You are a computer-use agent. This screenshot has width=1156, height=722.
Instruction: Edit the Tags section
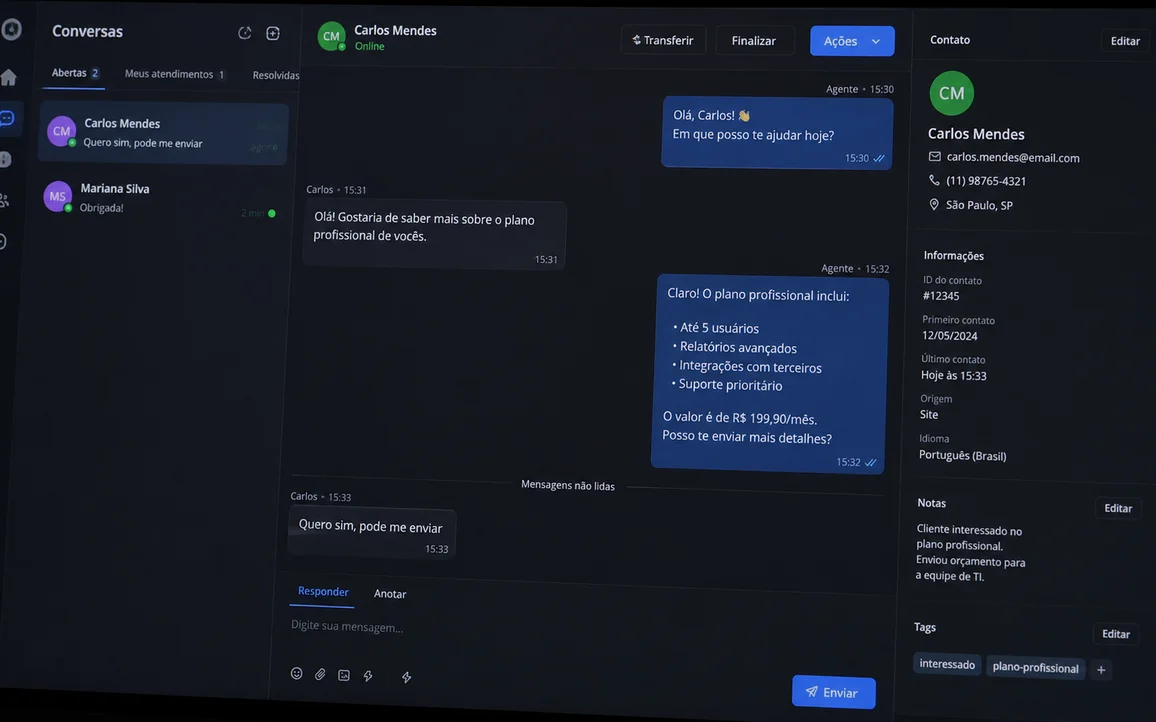click(1115, 634)
